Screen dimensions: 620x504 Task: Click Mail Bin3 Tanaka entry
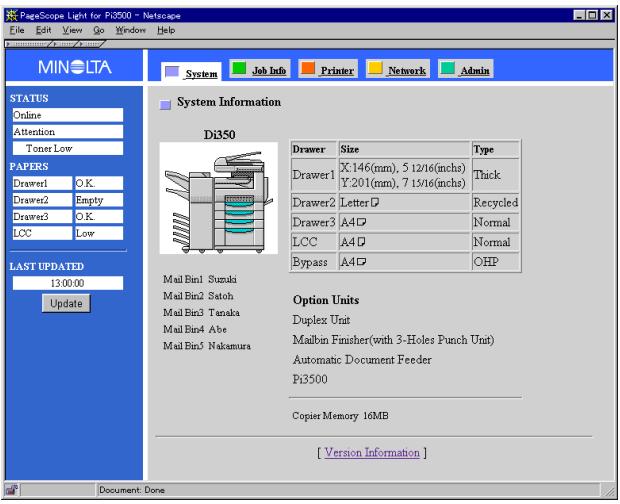tap(201, 312)
